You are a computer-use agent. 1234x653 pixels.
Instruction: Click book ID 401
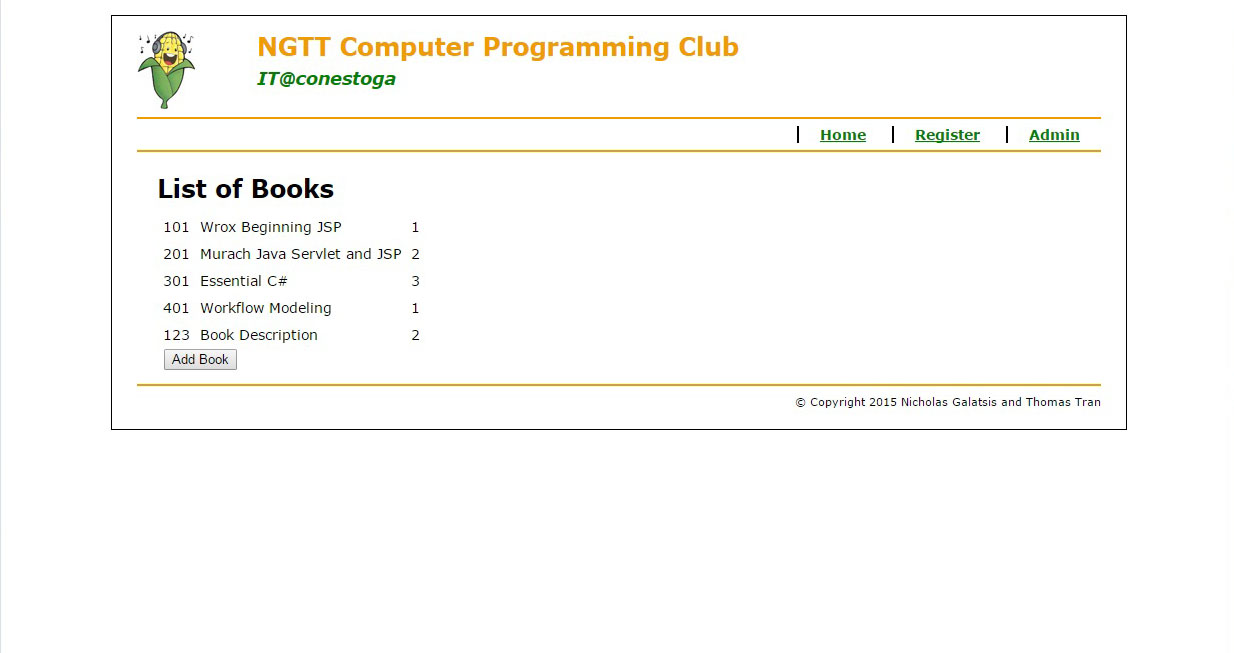tap(176, 309)
